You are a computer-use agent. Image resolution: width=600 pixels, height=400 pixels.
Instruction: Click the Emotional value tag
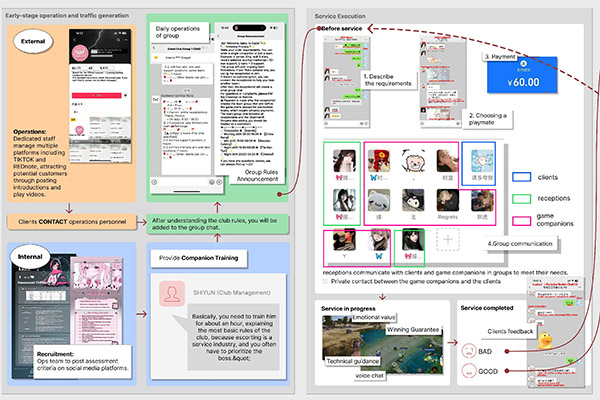[x=373, y=317]
